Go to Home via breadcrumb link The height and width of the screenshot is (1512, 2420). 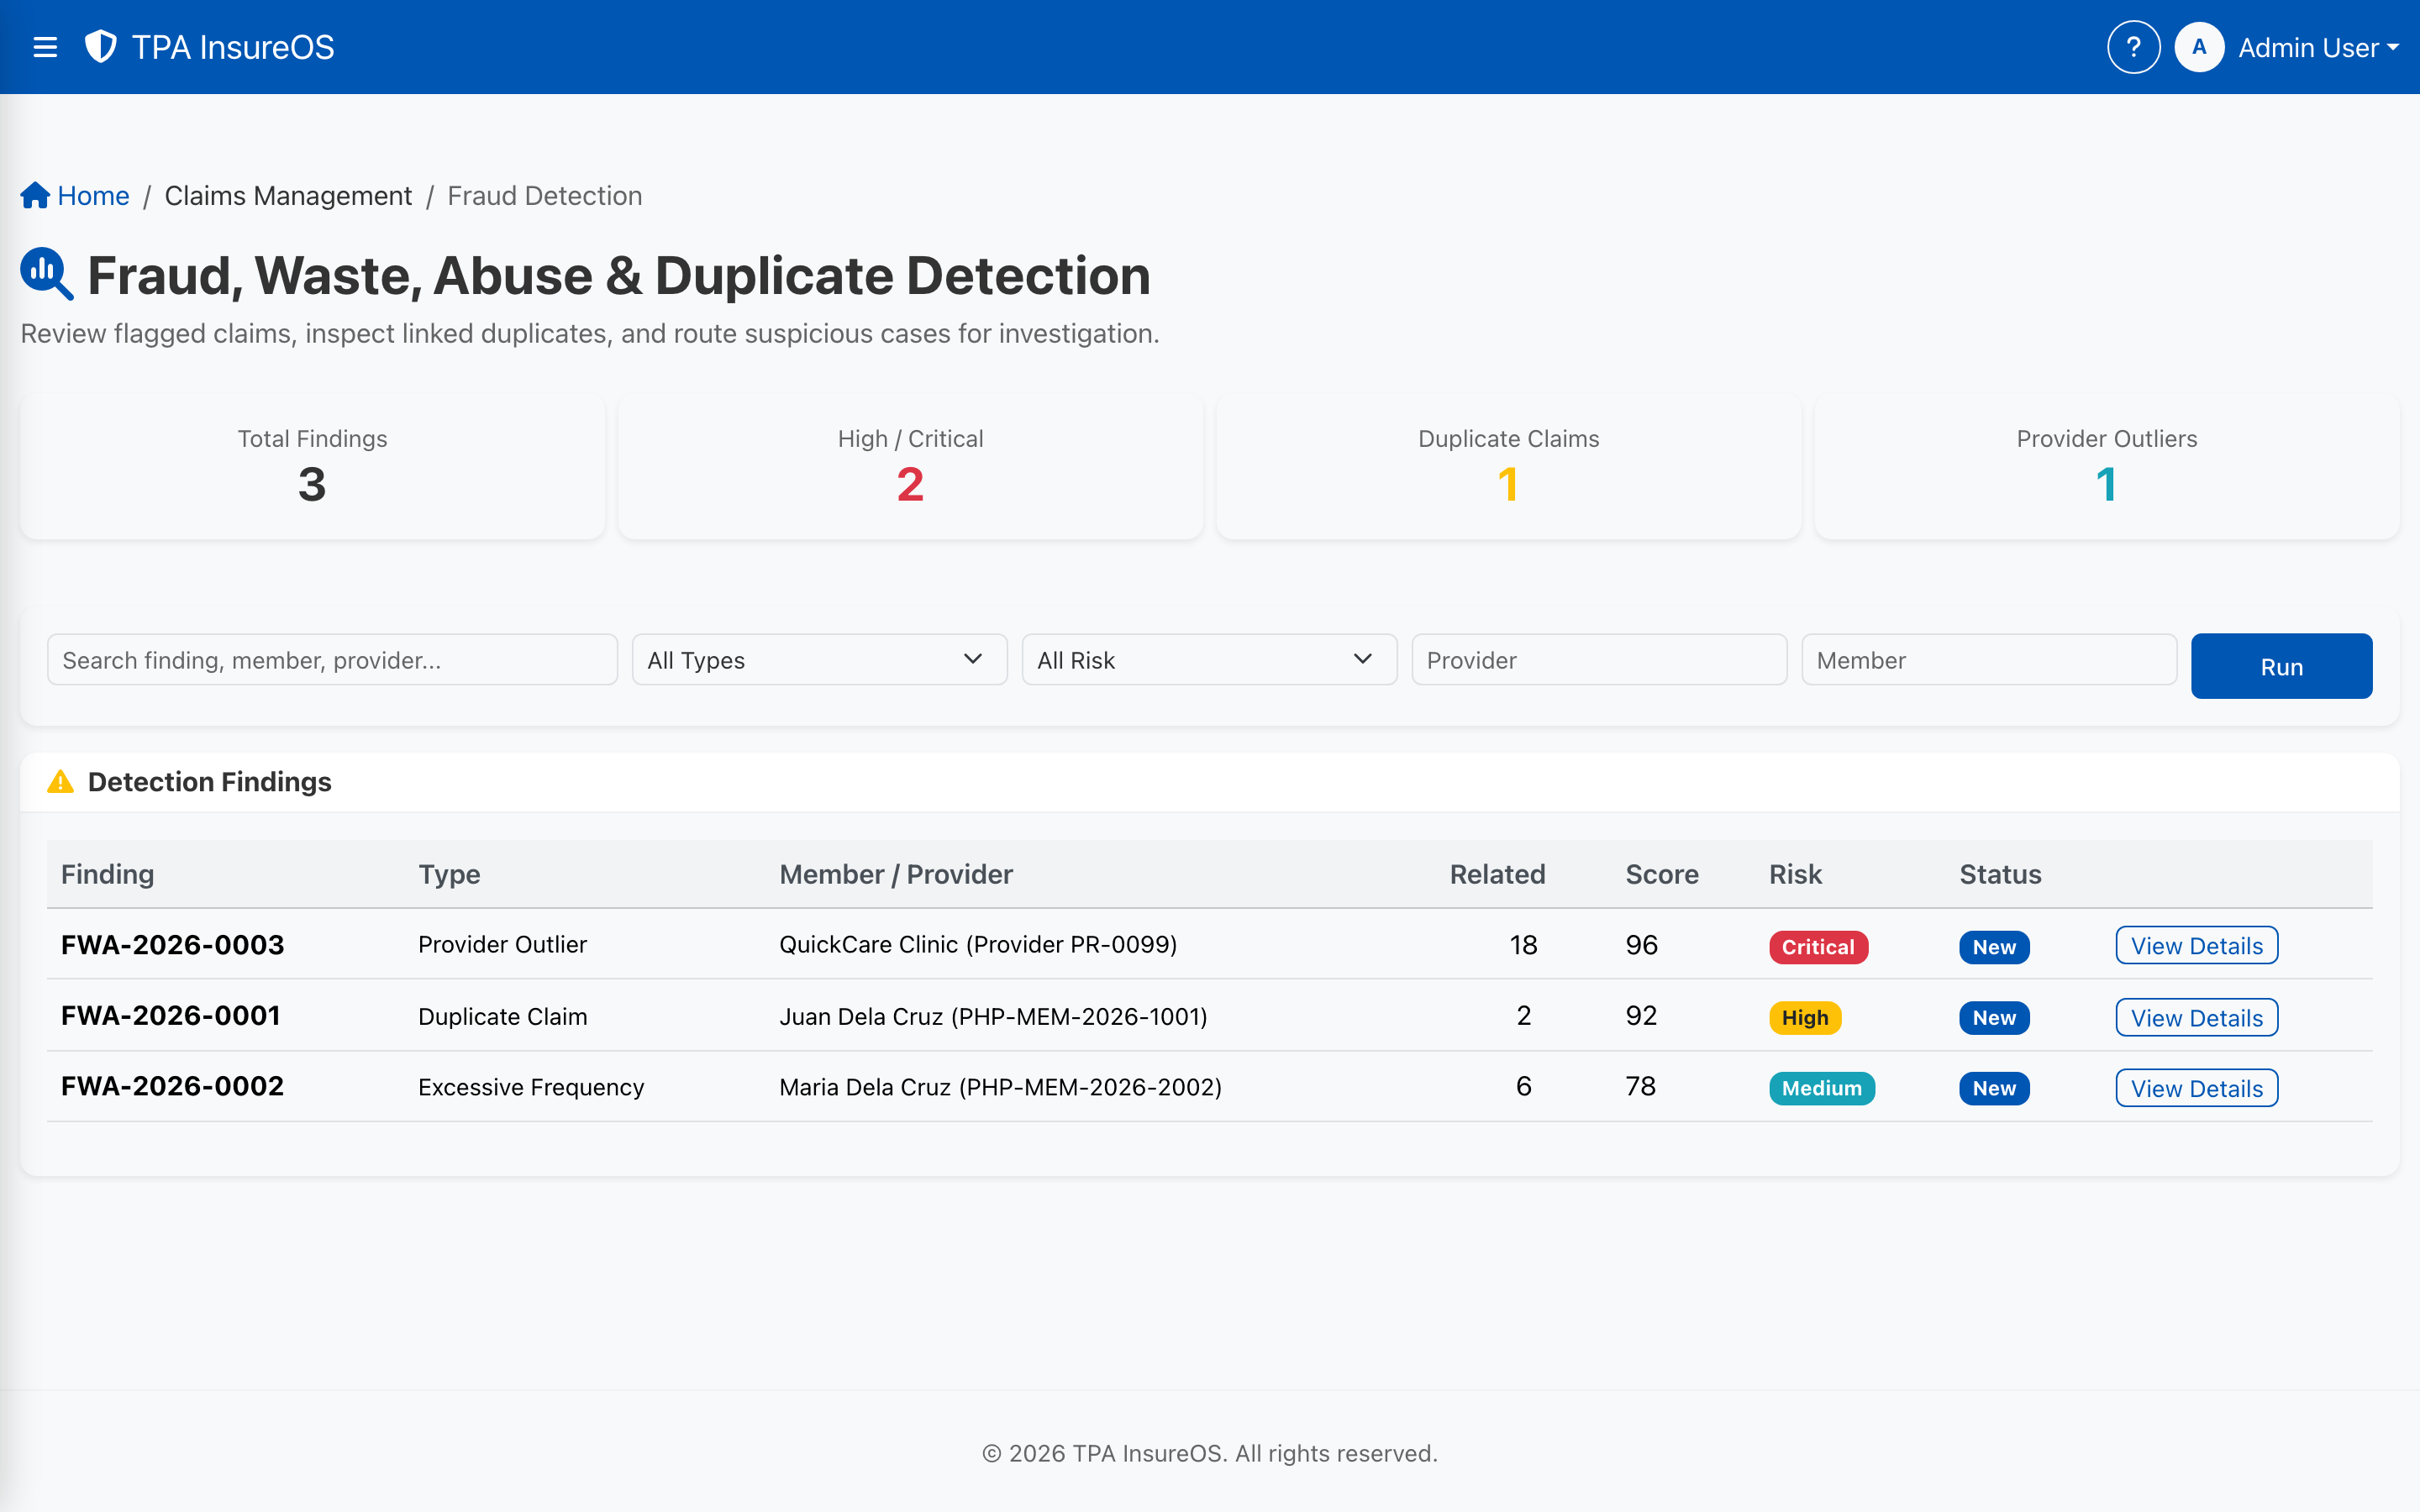pos(93,195)
